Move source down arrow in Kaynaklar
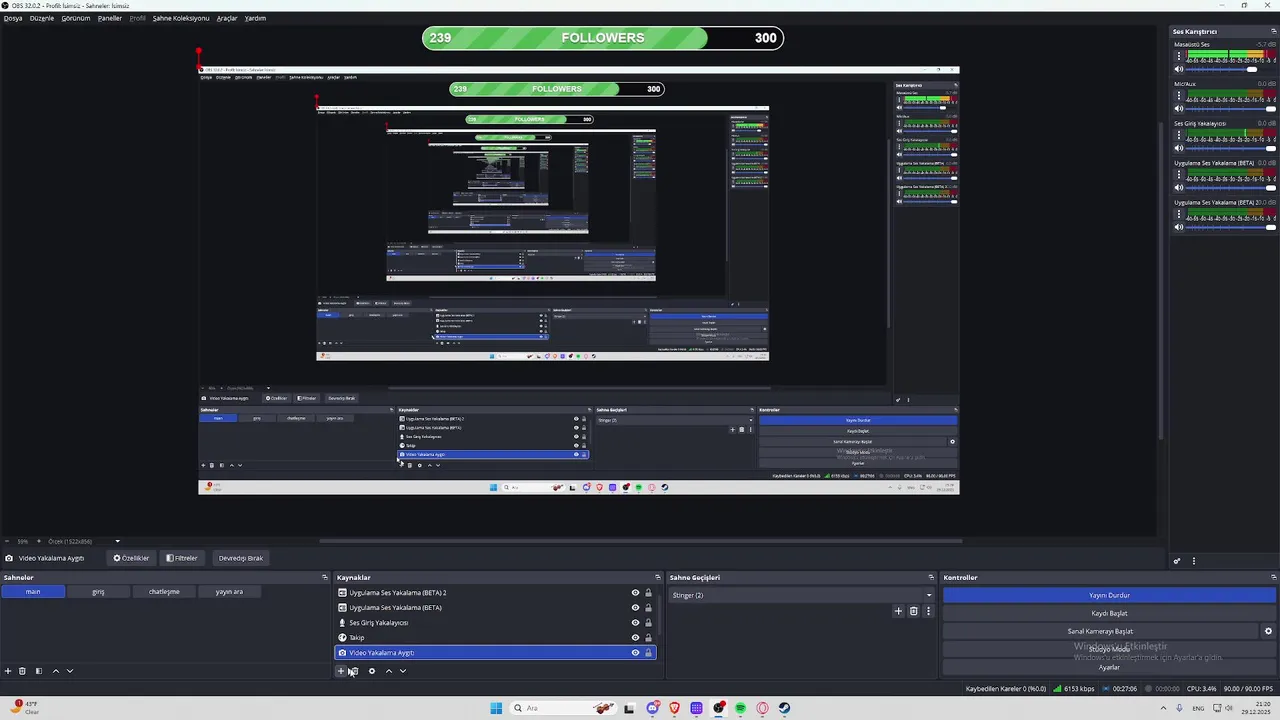This screenshot has height=720, width=1280. point(403,671)
